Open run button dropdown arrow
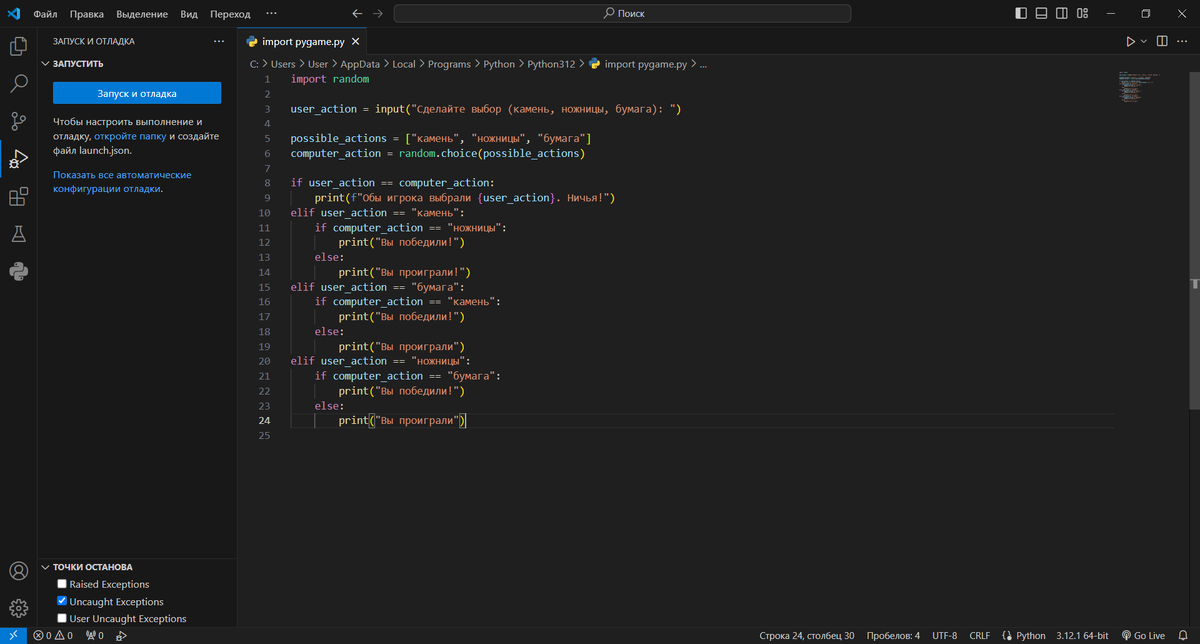1200x644 pixels. pos(1143,42)
